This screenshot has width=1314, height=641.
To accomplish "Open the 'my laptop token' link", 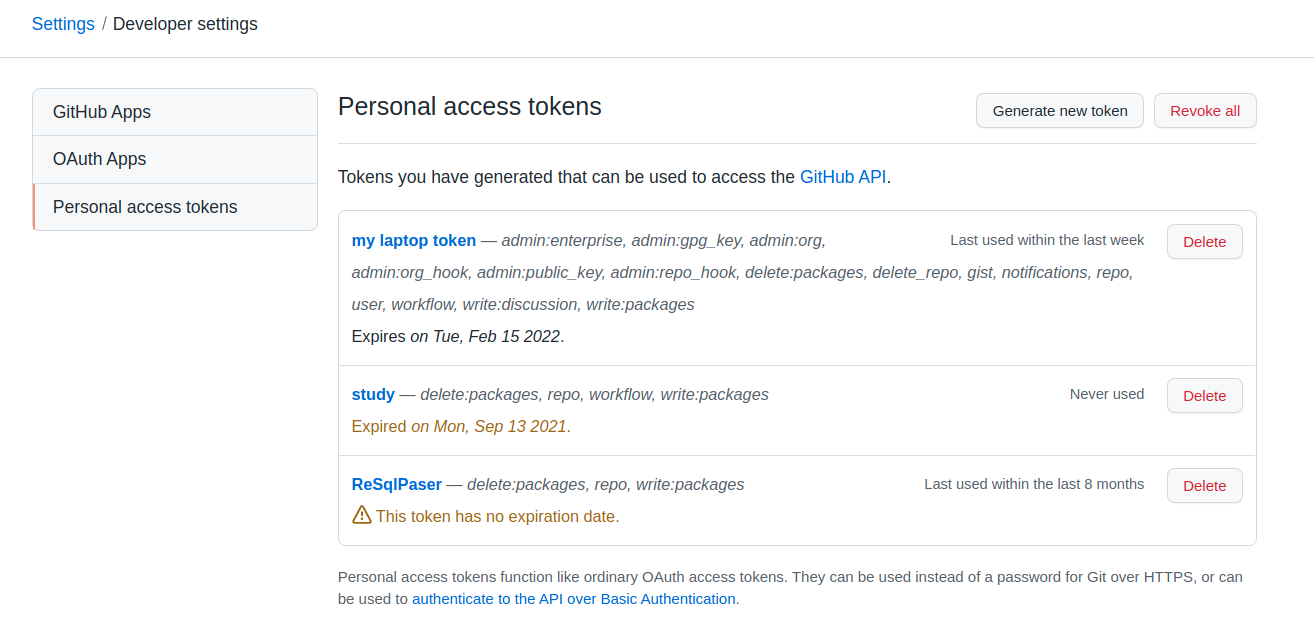I will click(x=414, y=240).
